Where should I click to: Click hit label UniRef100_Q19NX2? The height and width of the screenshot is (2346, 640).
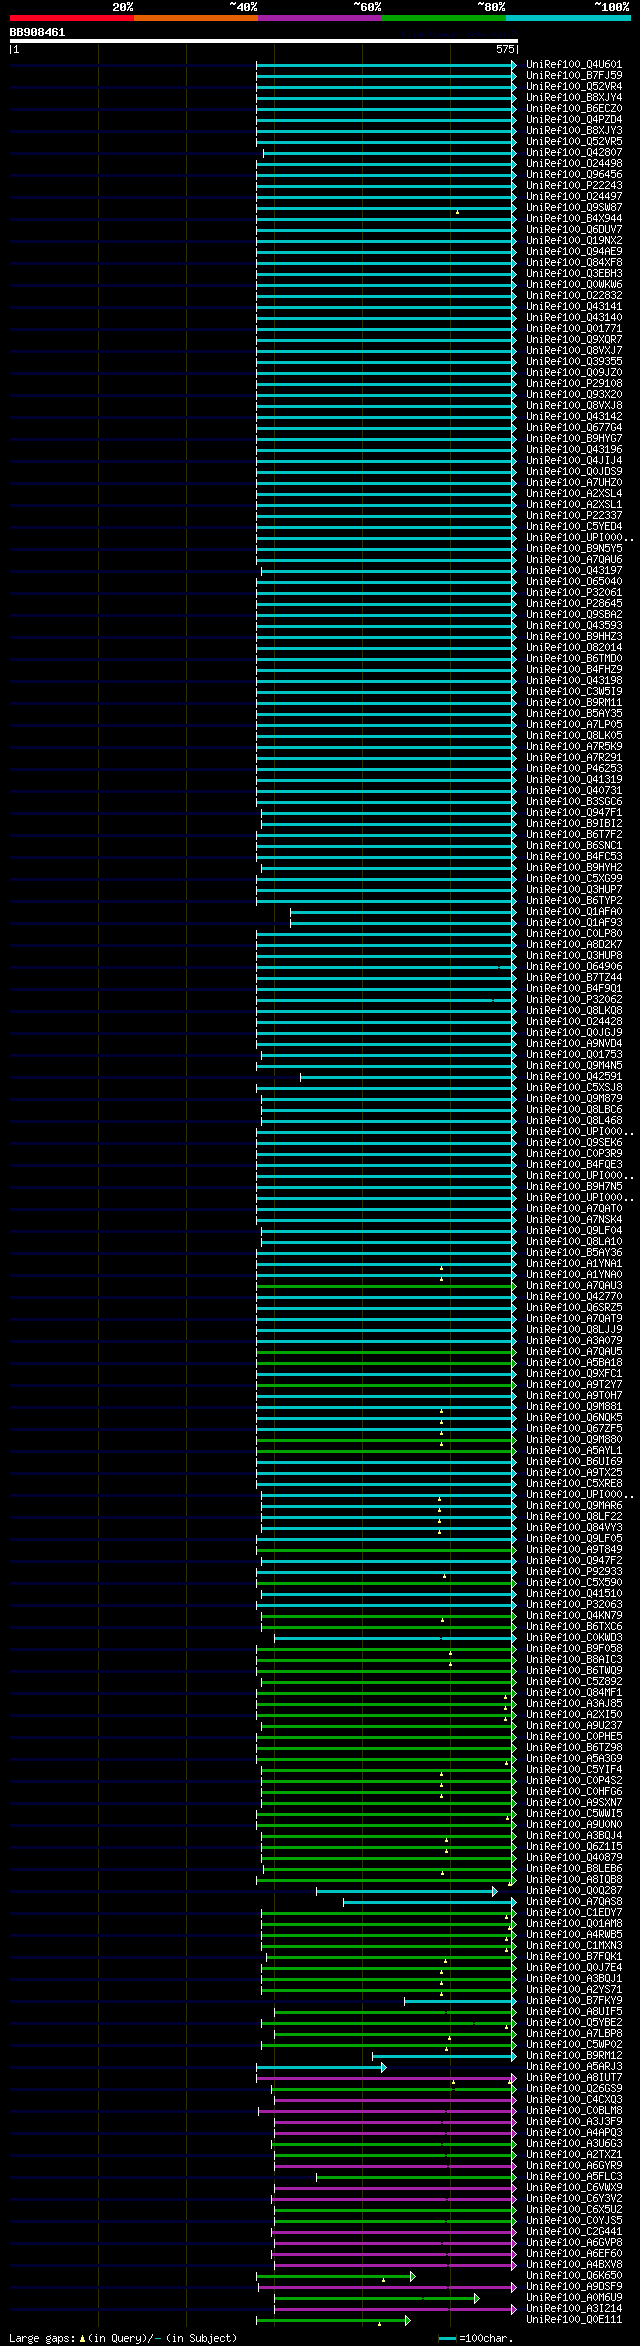click(574, 241)
